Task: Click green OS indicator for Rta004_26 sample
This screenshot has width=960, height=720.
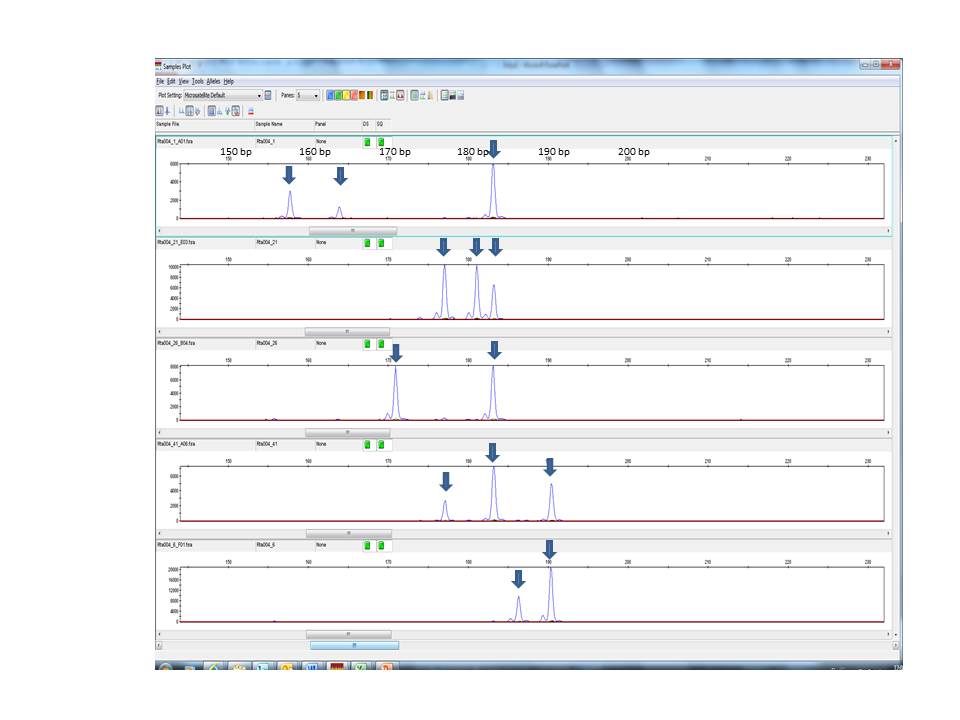Action: (x=367, y=344)
